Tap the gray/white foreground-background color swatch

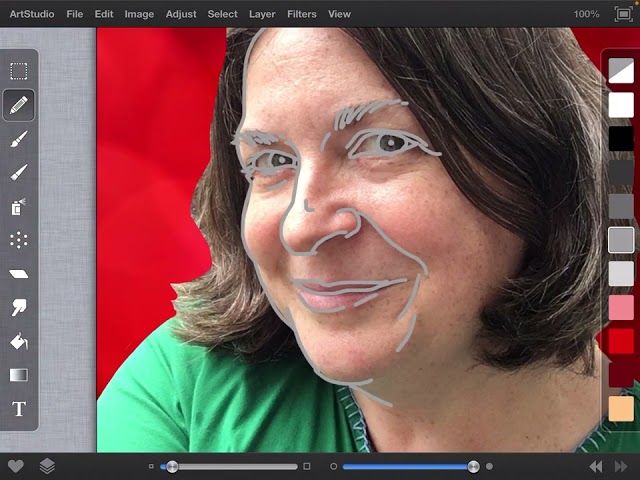click(x=621, y=71)
